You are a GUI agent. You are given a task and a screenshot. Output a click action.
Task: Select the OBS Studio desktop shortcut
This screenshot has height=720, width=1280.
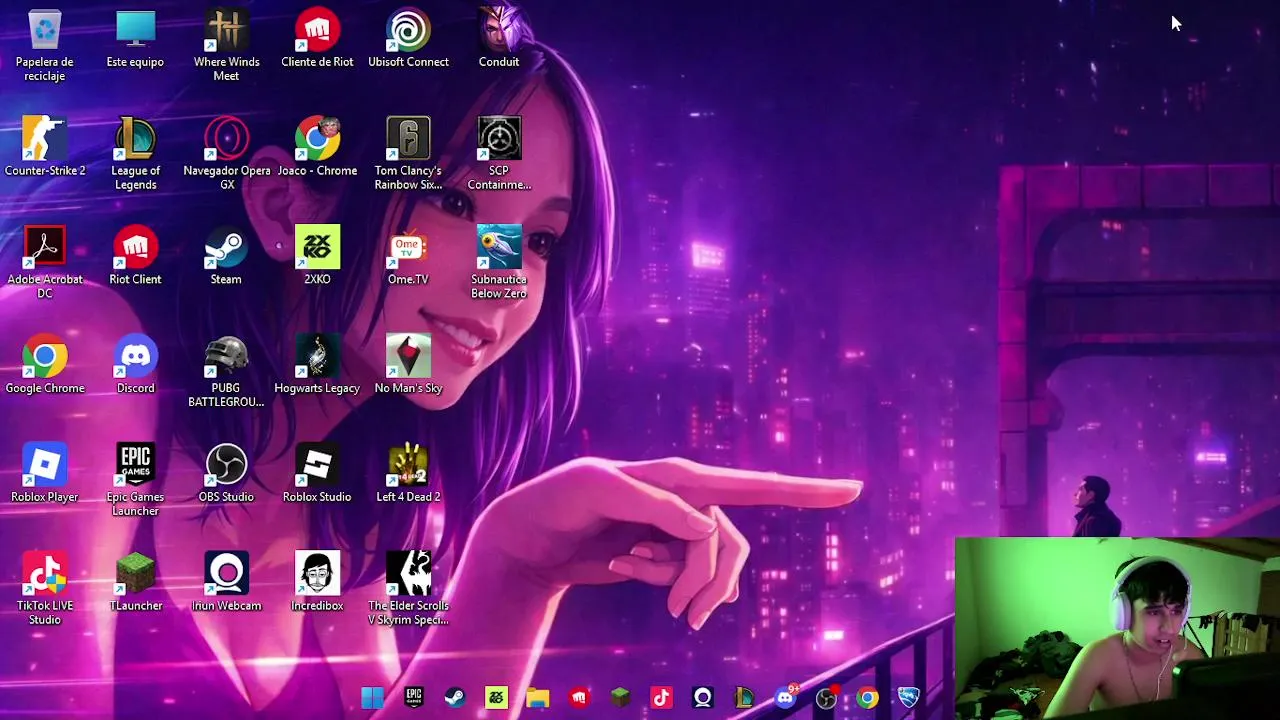point(226,475)
